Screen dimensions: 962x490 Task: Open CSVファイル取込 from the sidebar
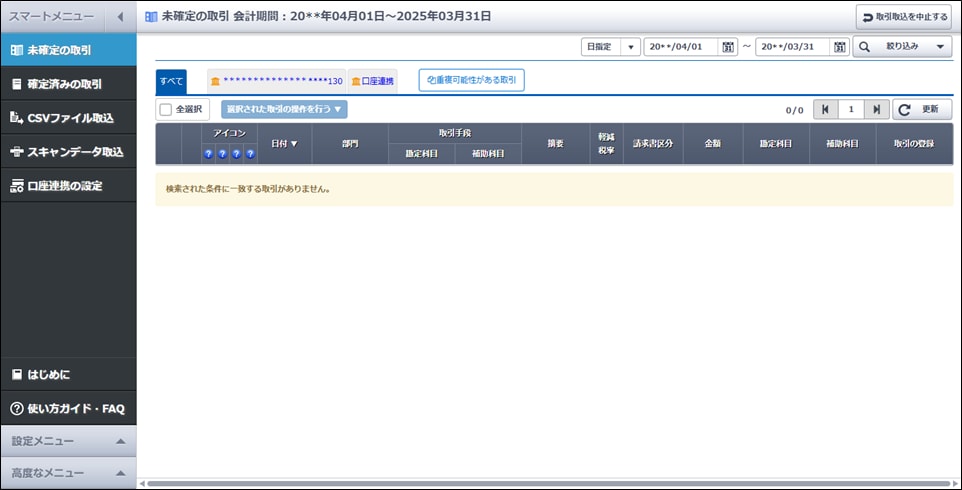coord(68,118)
